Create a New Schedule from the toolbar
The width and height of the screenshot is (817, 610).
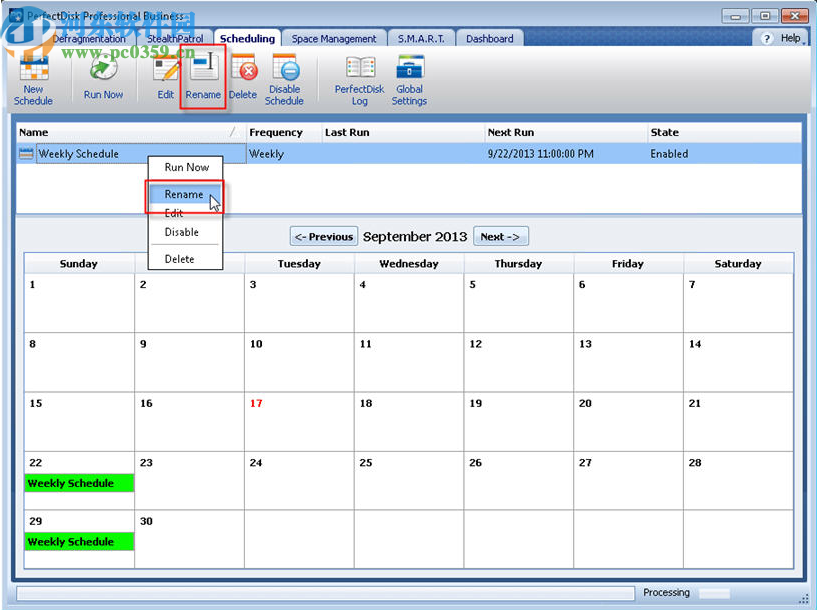coord(33,80)
